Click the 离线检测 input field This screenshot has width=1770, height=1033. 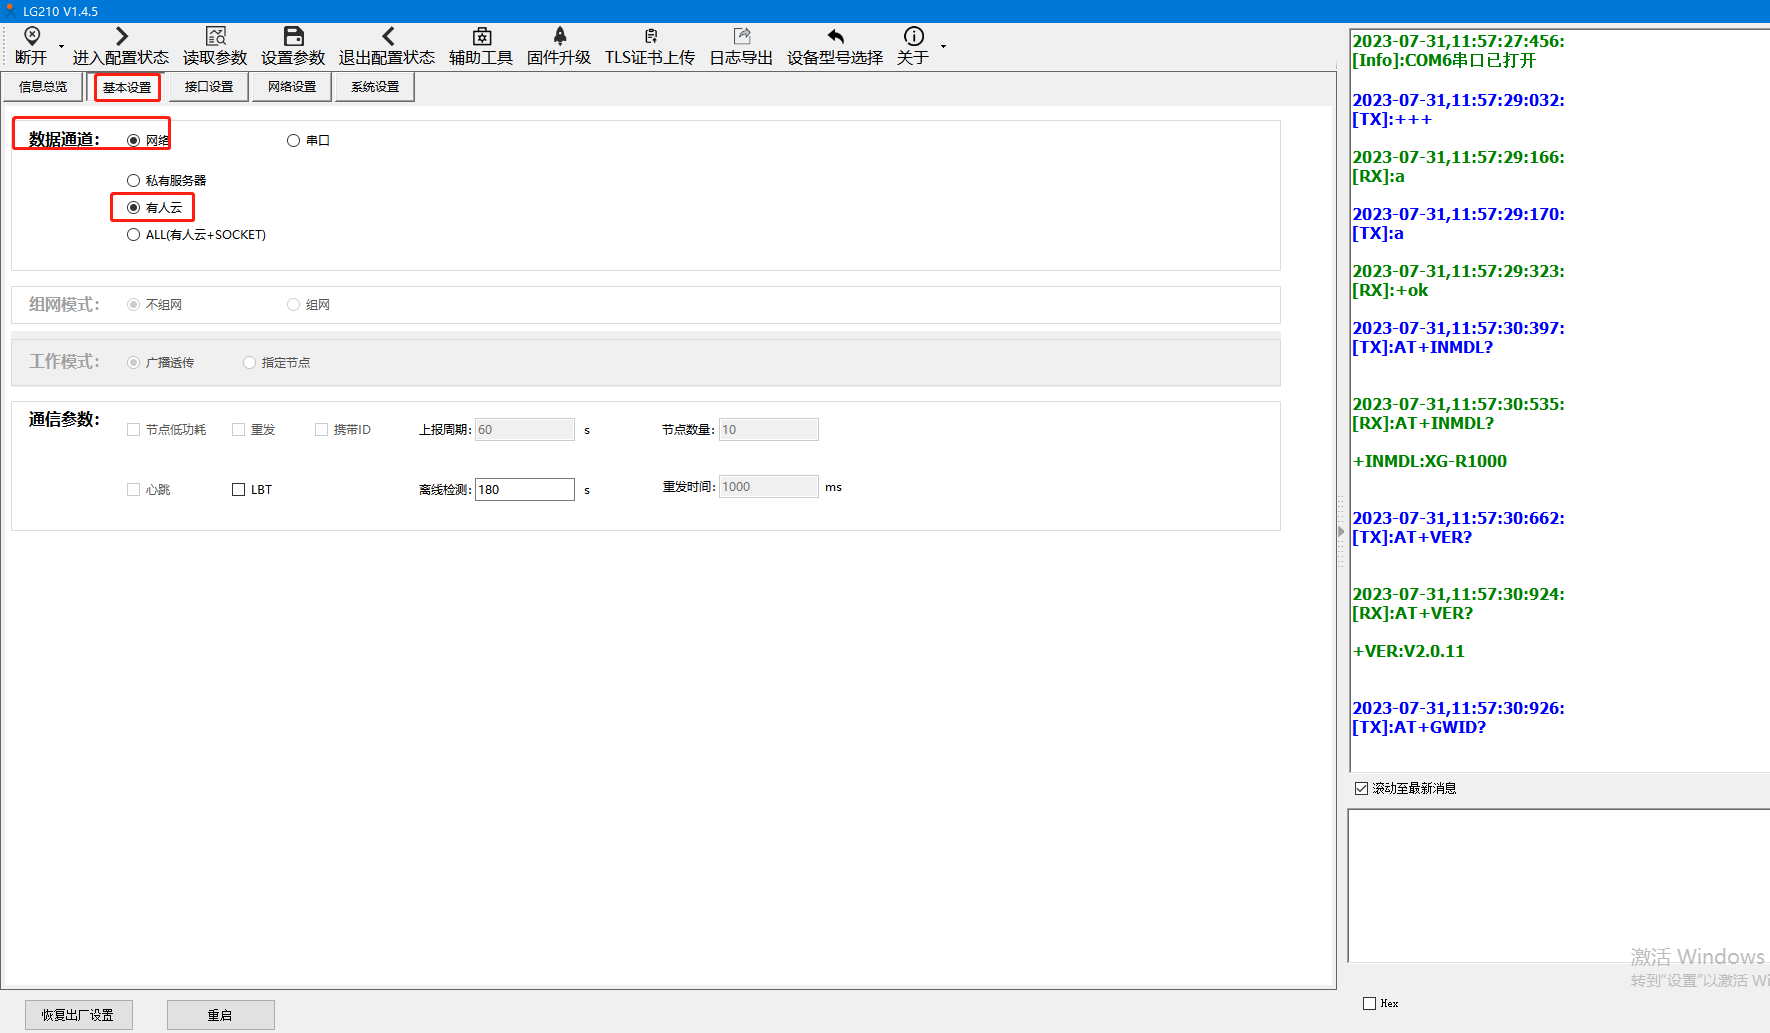pos(524,490)
